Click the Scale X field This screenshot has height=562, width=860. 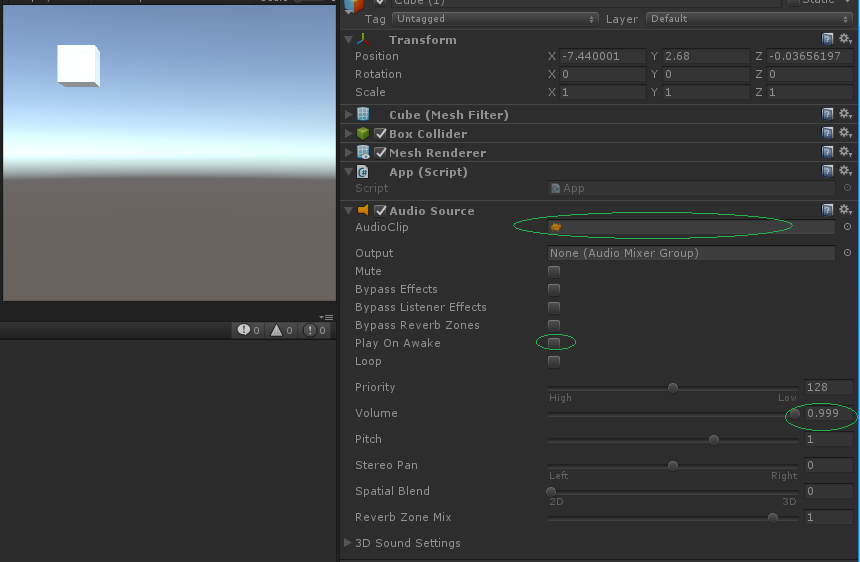[602, 92]
